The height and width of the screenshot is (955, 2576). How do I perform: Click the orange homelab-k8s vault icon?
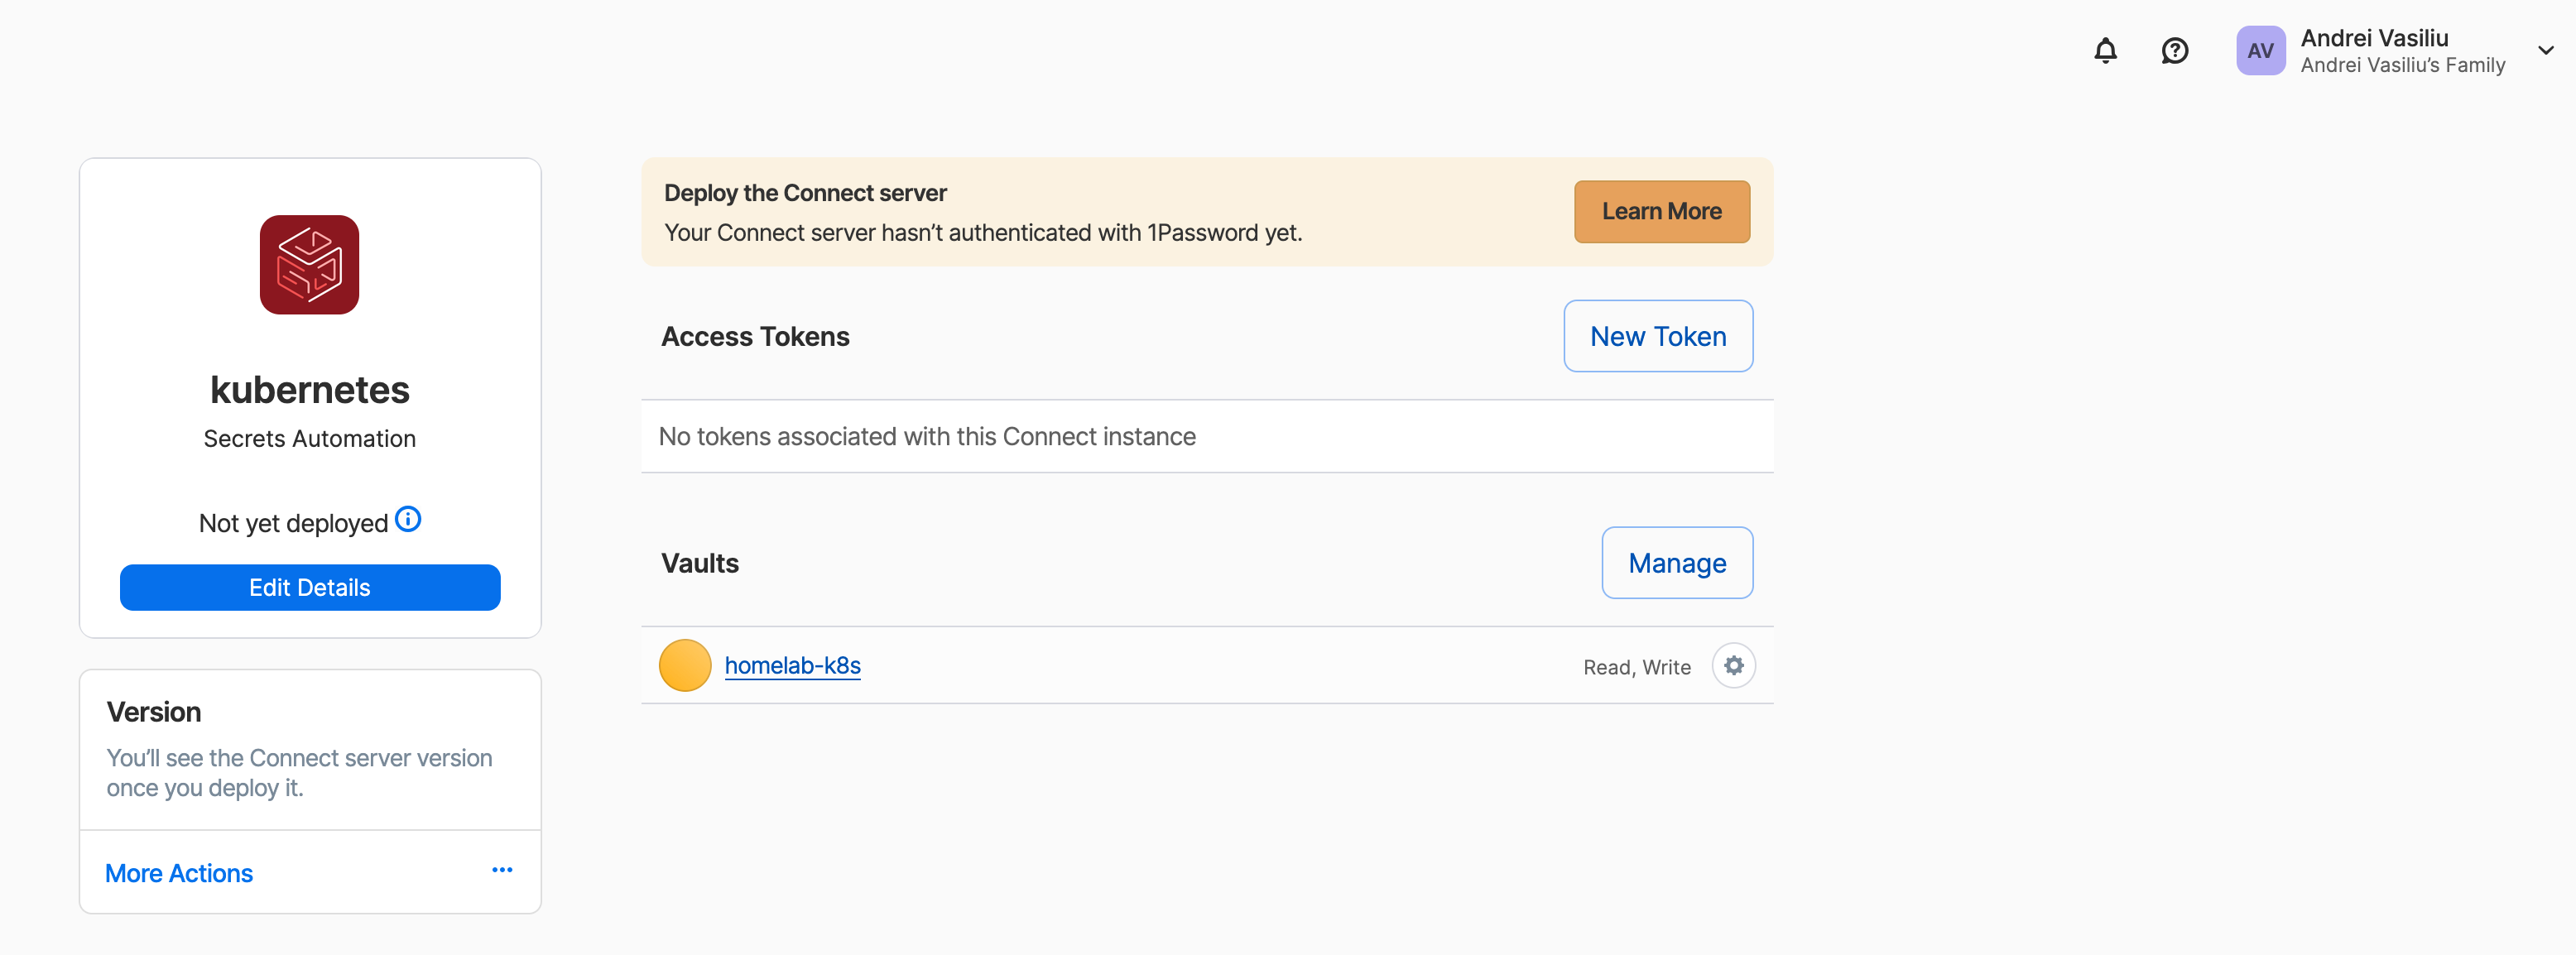tap(685, 666)
